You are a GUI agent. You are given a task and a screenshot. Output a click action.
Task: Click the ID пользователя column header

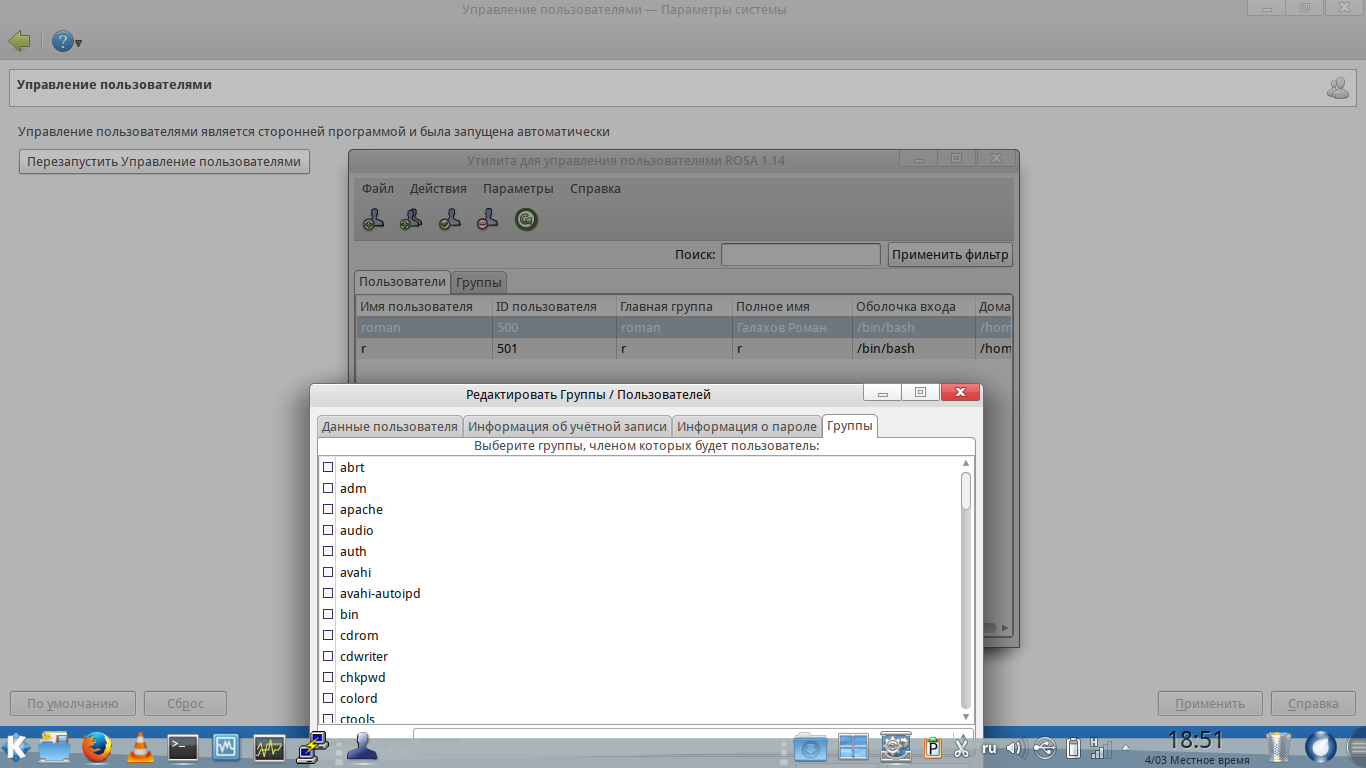554,306
